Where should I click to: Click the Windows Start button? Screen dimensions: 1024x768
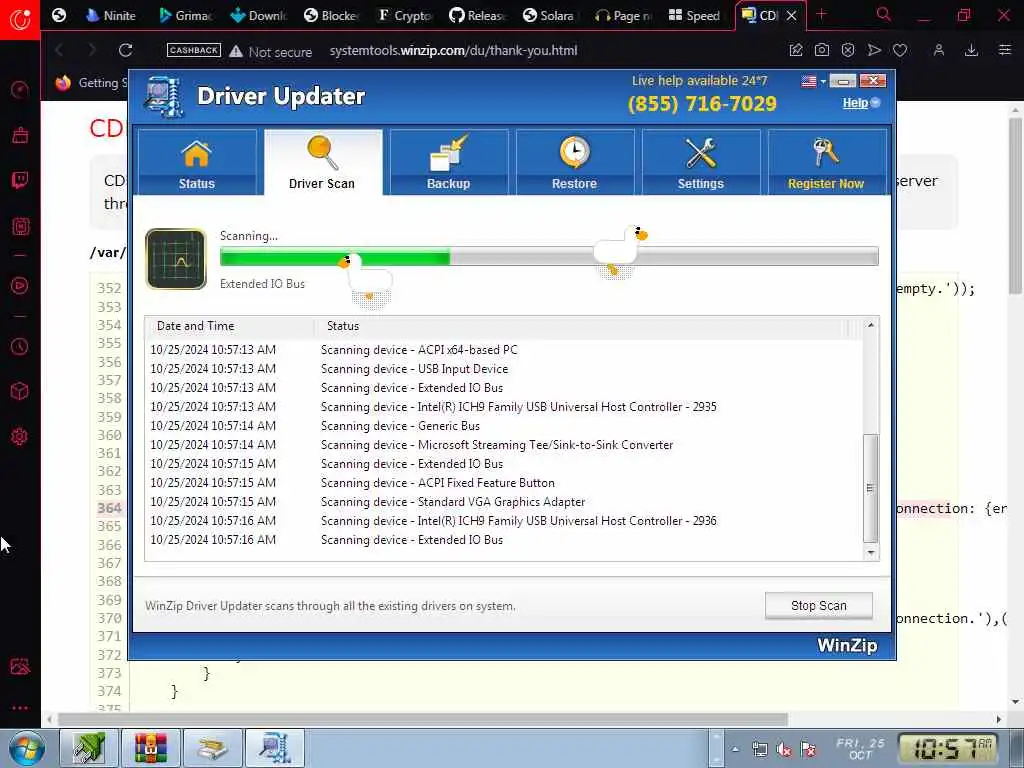pyautogui.click(x=26, y=748)
